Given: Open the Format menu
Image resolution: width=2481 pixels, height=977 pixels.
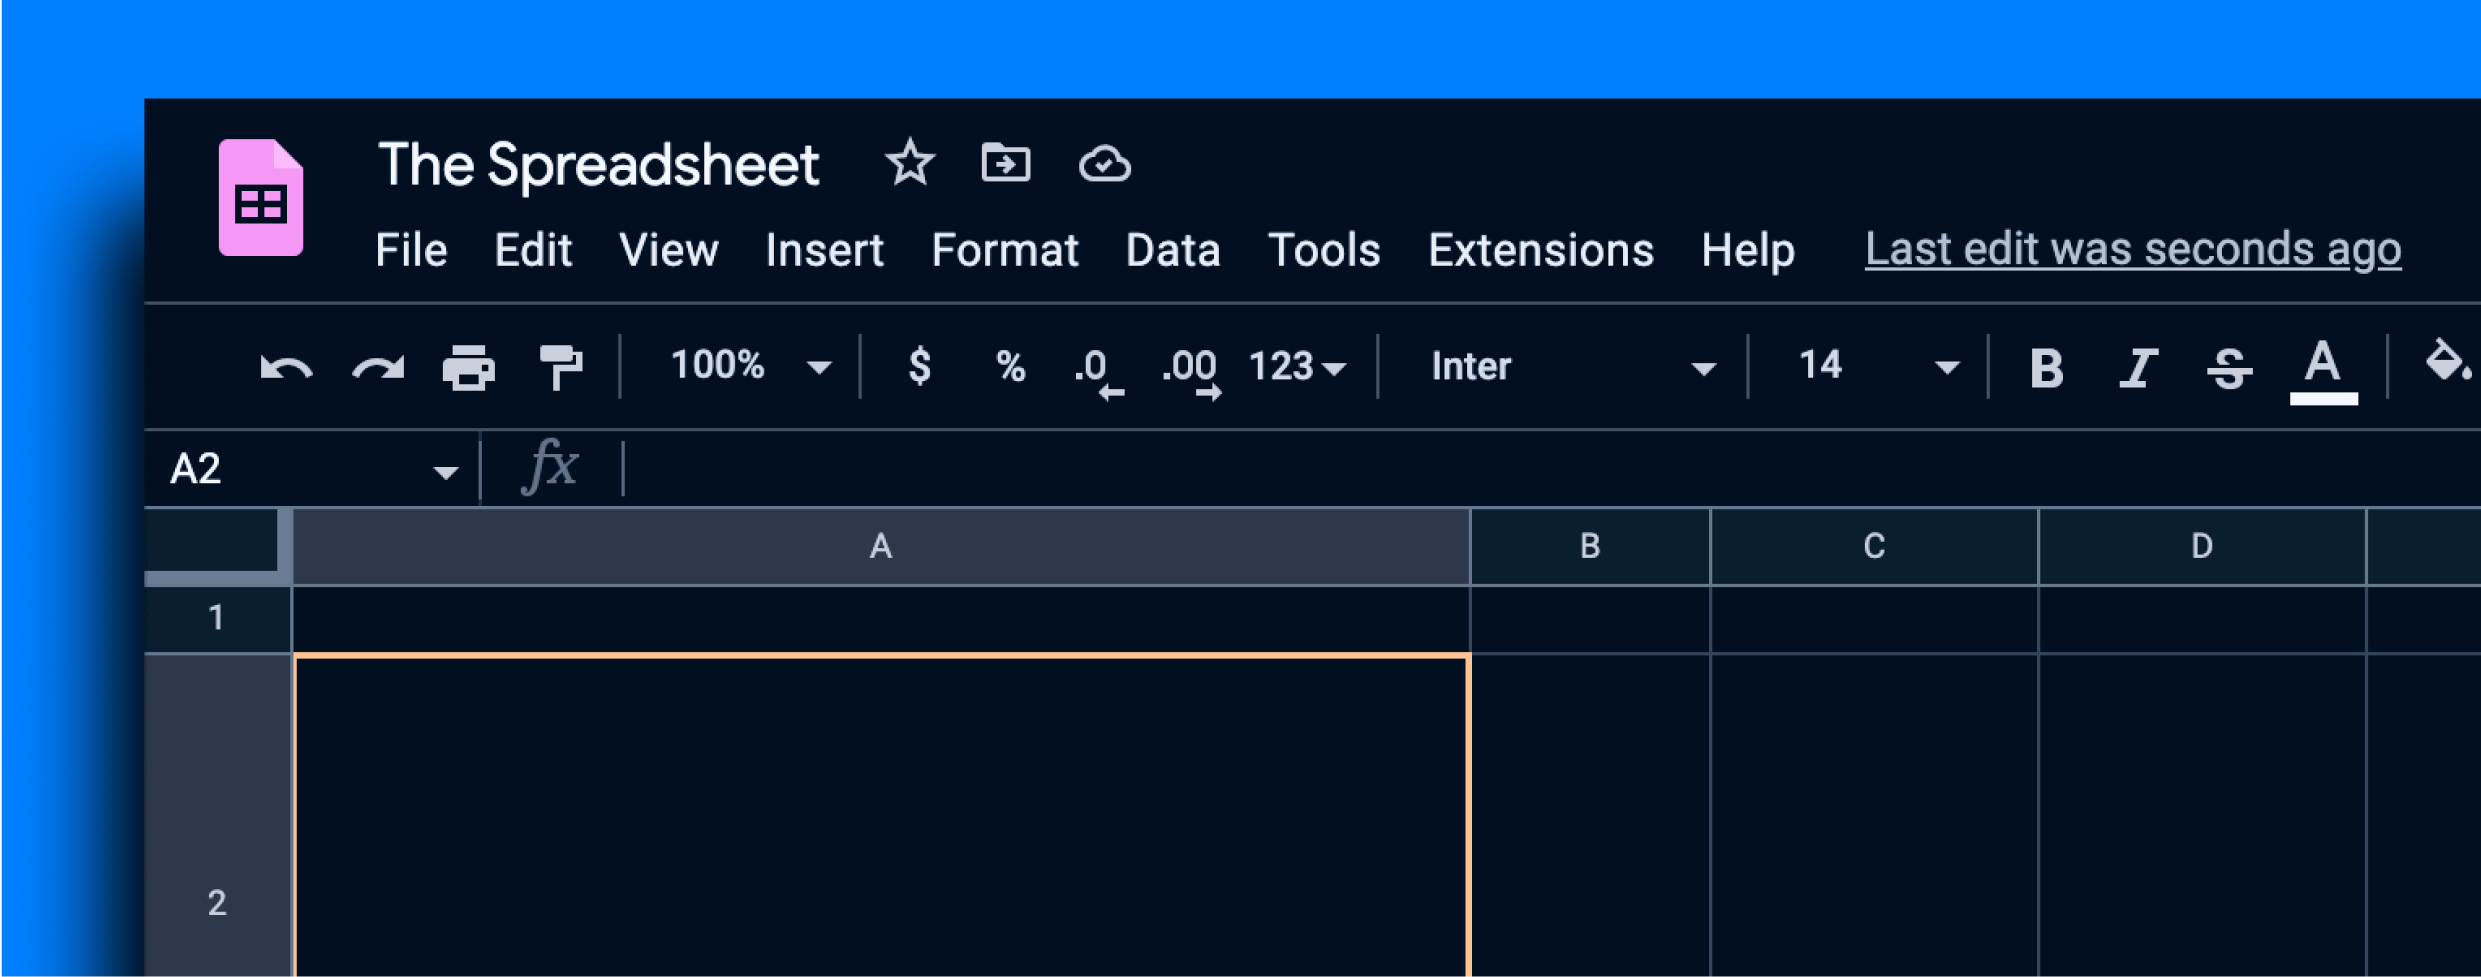Looking at the screenshot, I should click(x=1004, y=250).
